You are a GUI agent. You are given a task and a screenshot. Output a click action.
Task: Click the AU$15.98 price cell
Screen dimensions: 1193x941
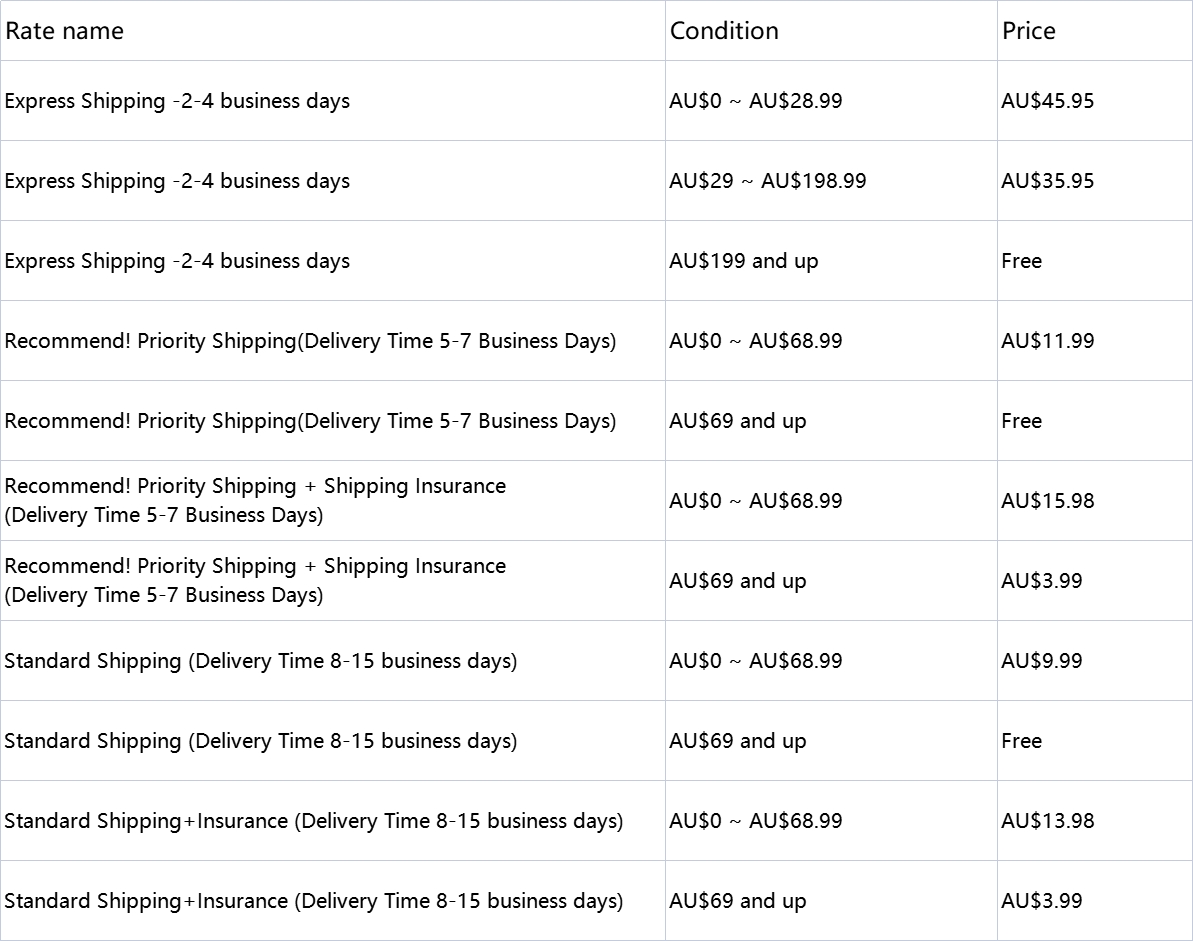coord(1047,501)
